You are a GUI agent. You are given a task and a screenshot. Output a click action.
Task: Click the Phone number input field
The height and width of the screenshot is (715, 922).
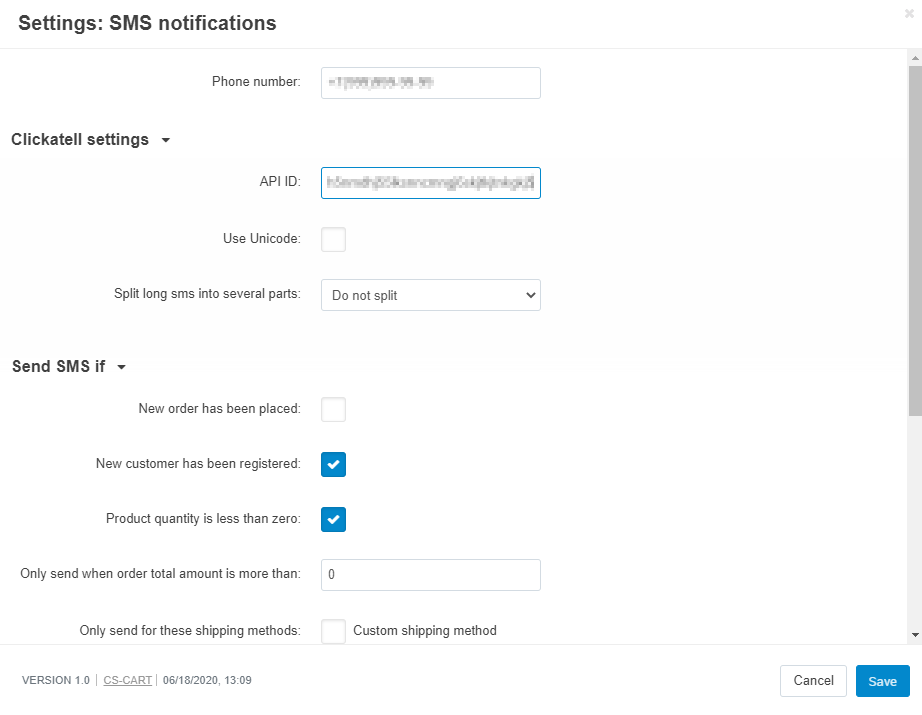tap(430, 83)
